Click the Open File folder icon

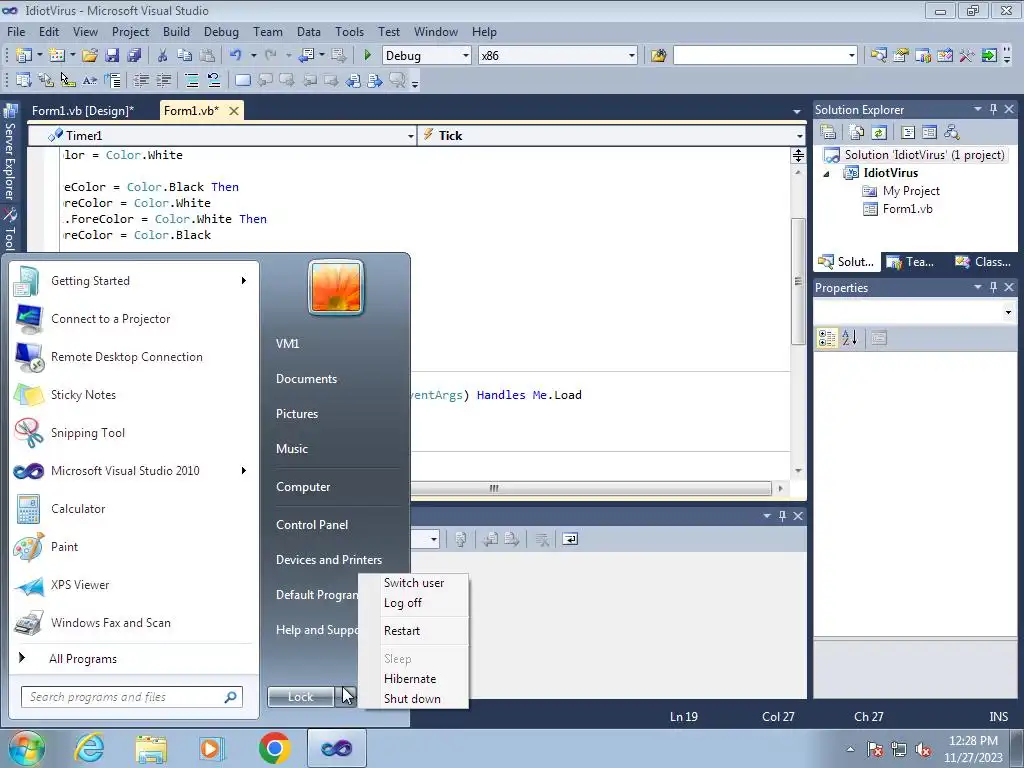coord(89,56)
